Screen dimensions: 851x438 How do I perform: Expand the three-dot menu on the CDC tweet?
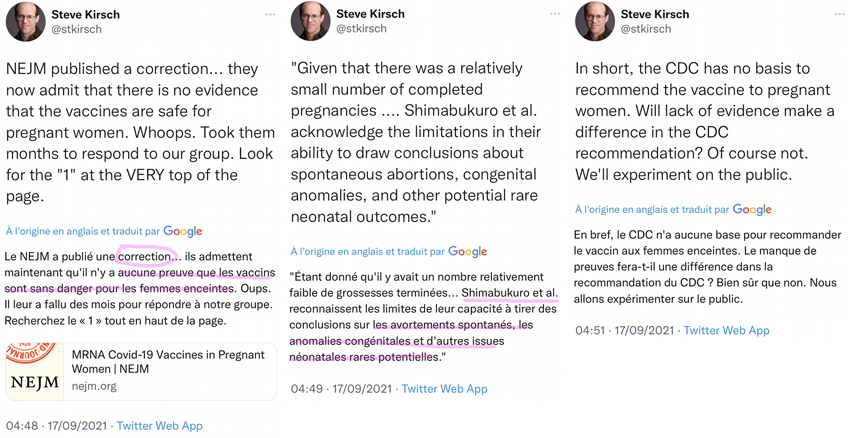click(839, 15)
